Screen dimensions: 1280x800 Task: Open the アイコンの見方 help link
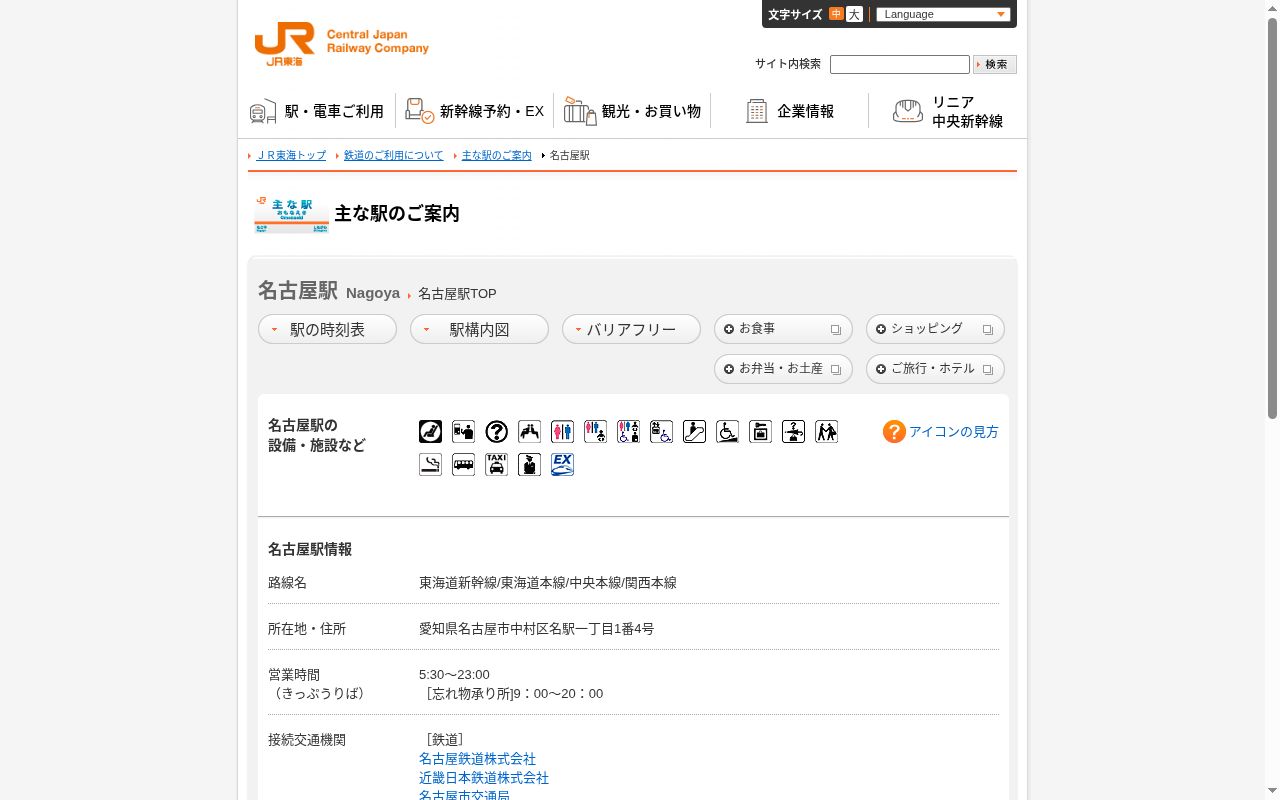[x=941, y=432]
